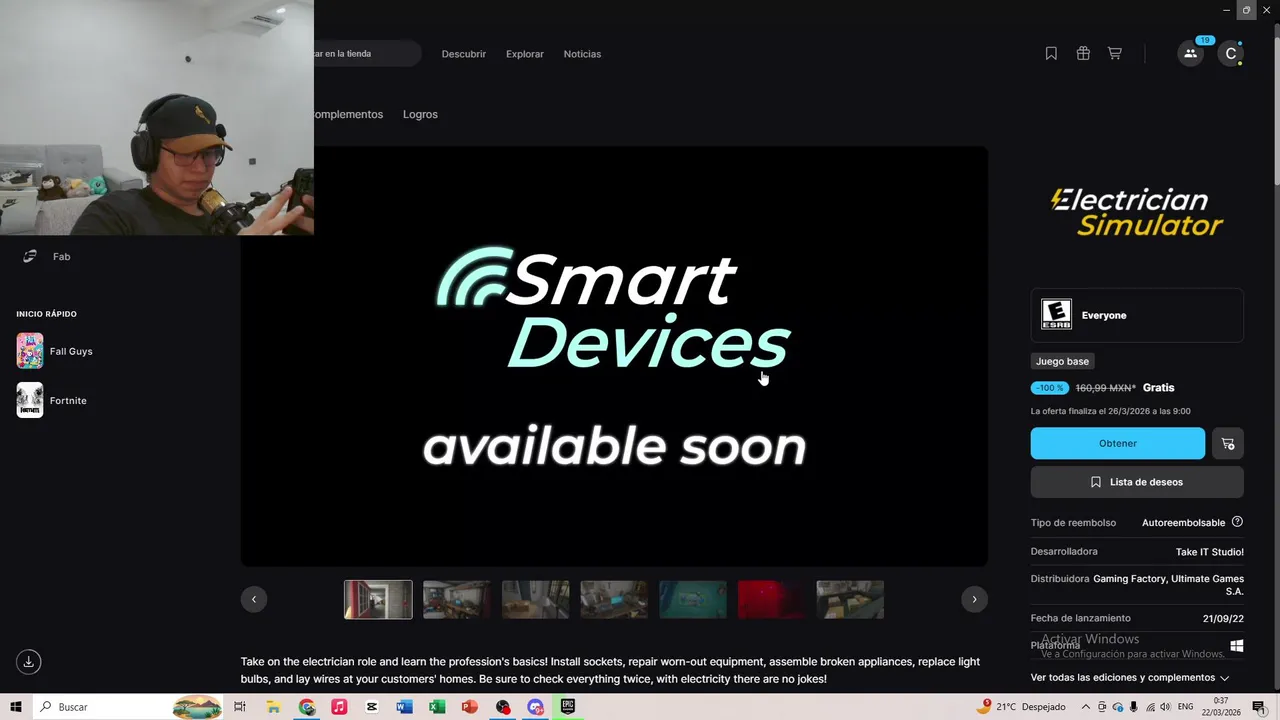Click developer name Take IT Studio!
Screen dimensions: 1280x720
click(1210, 552)
